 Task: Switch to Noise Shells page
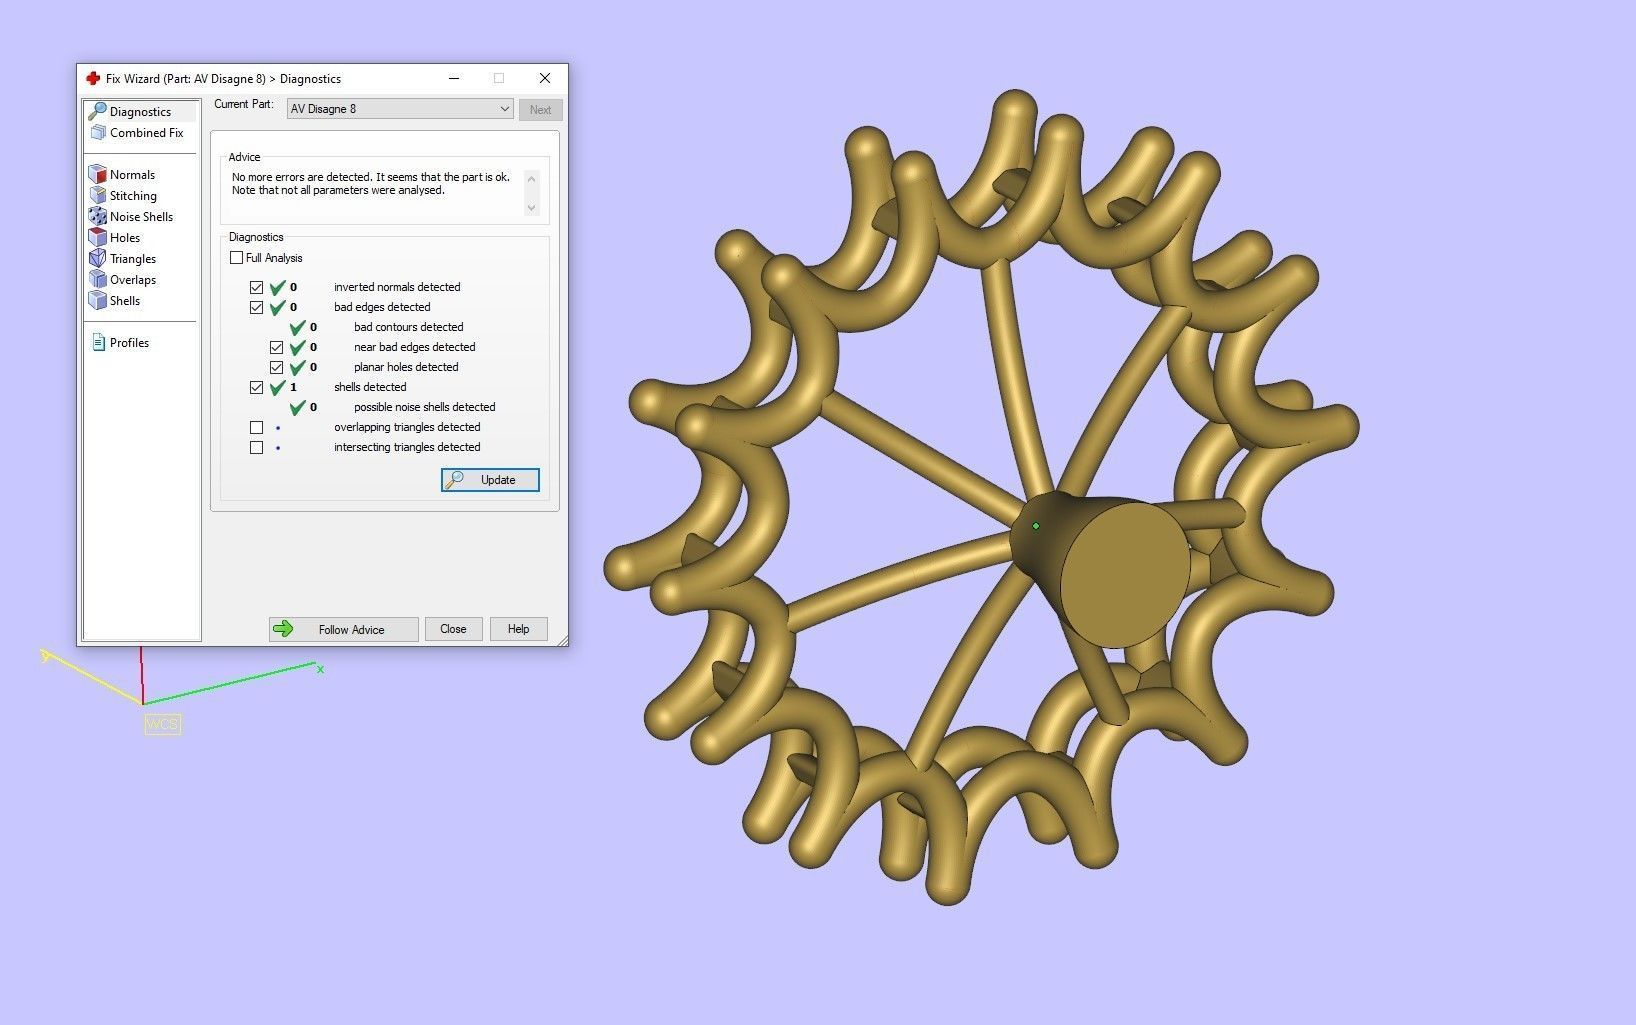141,216
